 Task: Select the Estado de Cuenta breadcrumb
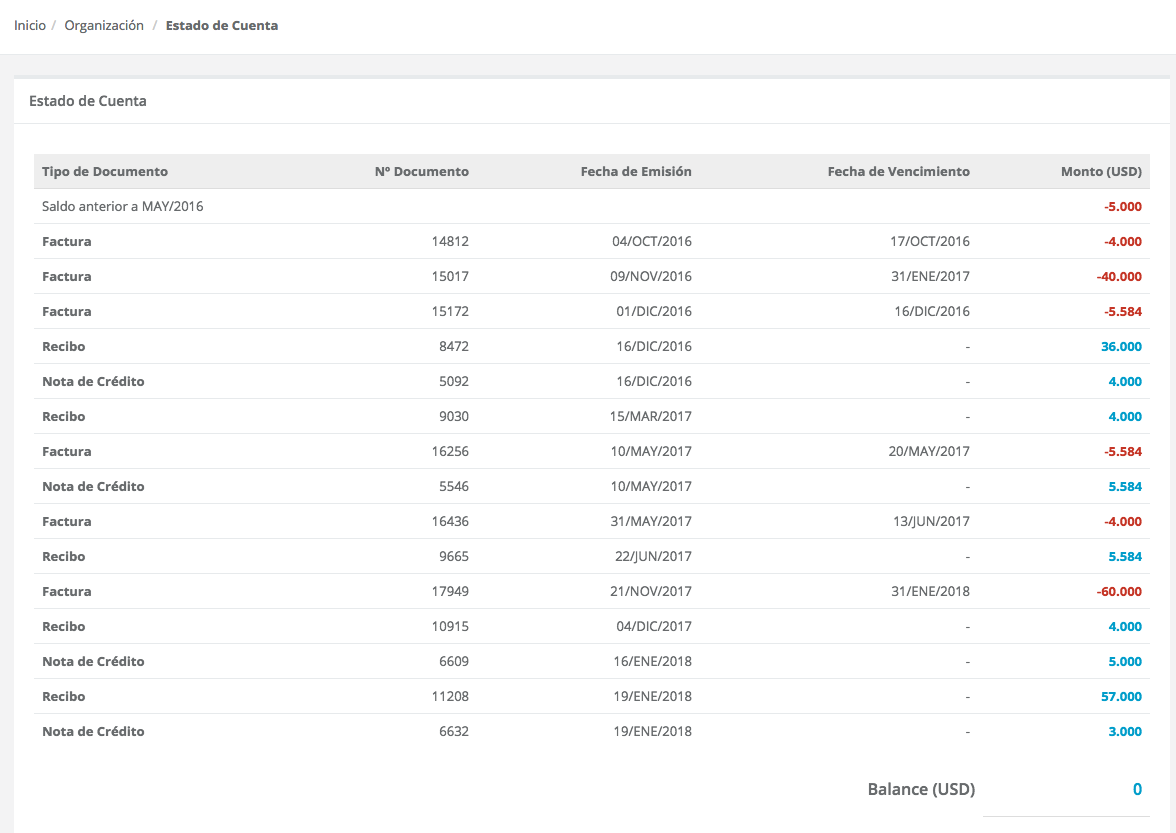[221, 25]
